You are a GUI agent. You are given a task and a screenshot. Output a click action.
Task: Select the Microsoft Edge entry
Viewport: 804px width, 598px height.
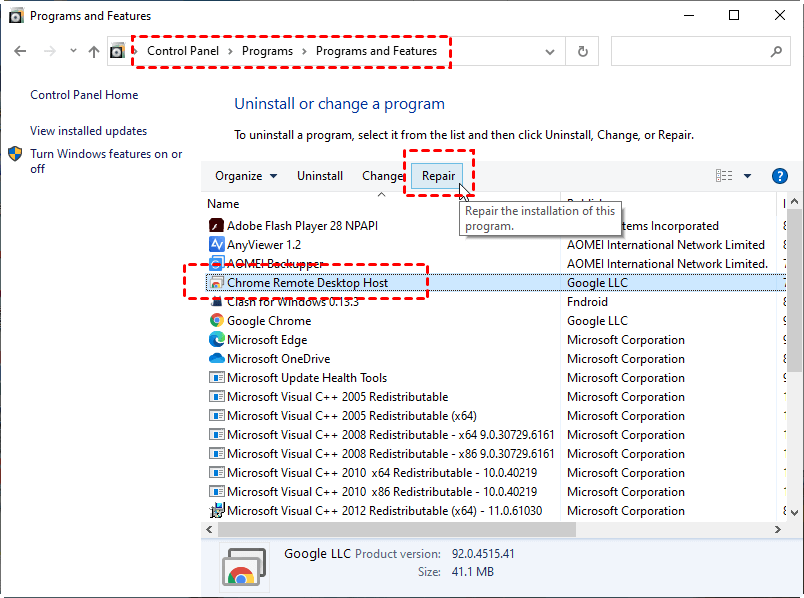(267, 340)
